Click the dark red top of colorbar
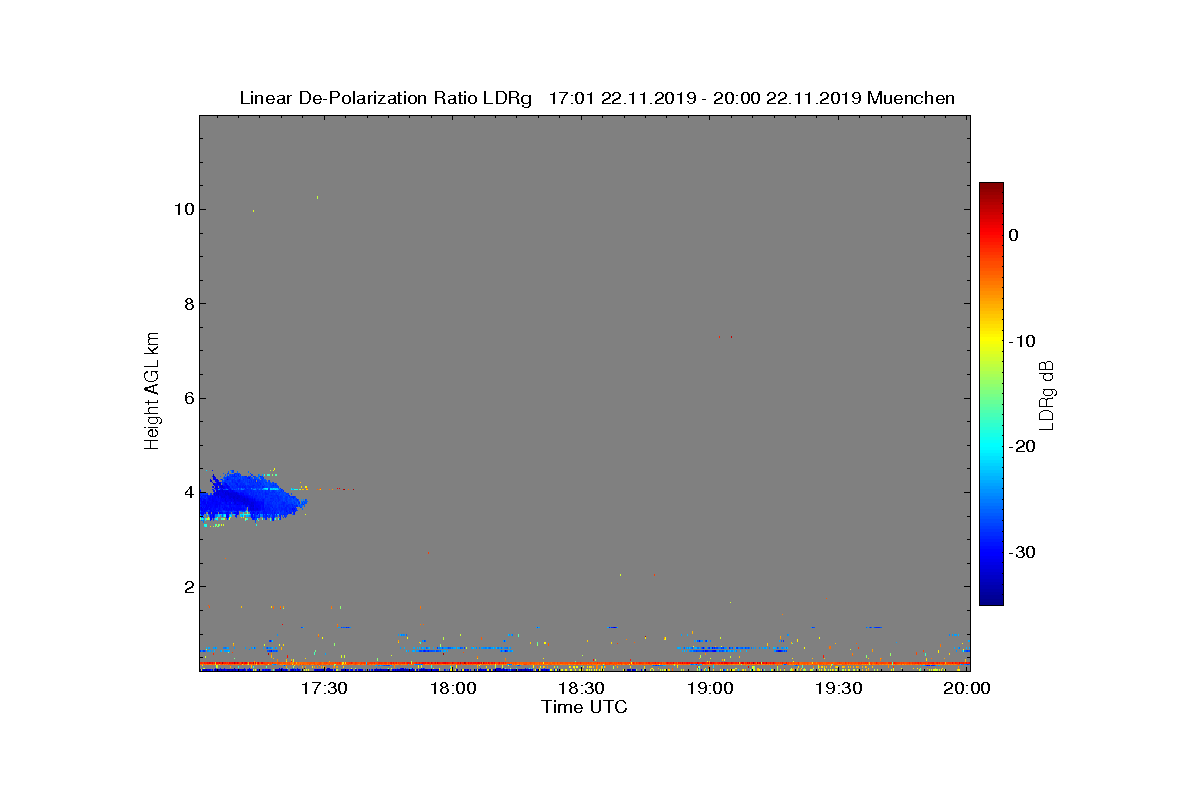Image resolution: width=1200 pixels, height=800 pixels. pos(991,190)
